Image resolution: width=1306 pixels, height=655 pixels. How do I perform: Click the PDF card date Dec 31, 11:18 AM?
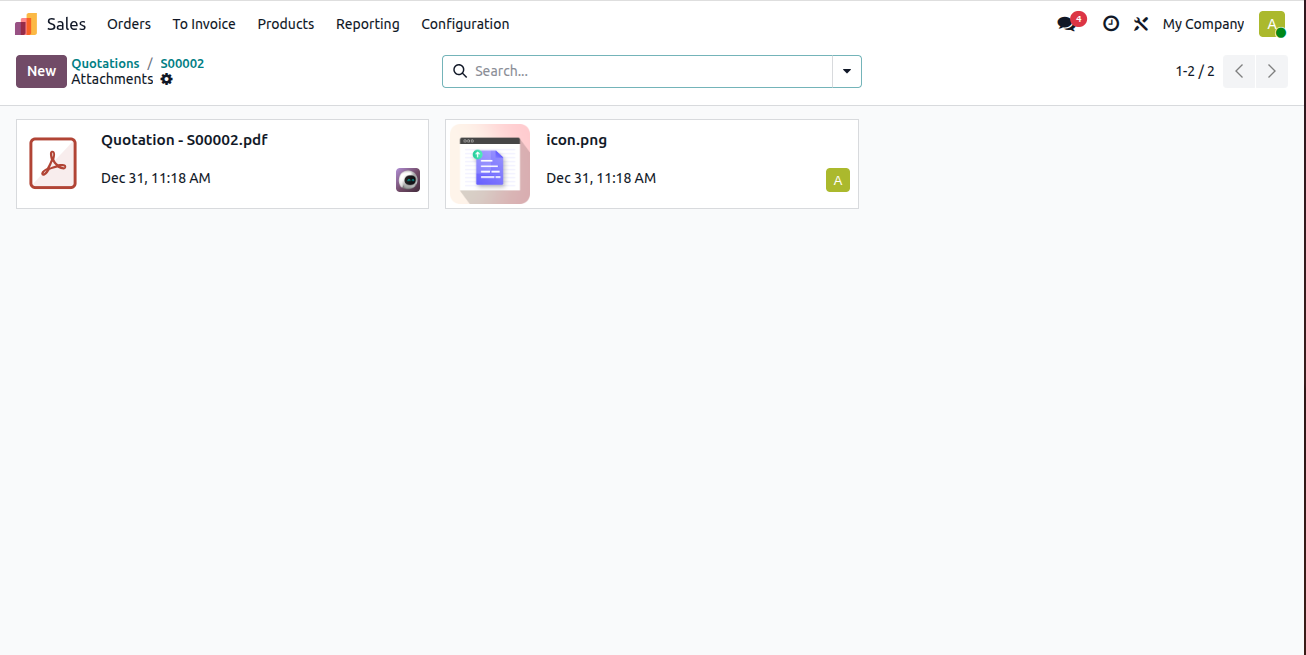coord(156,178)
